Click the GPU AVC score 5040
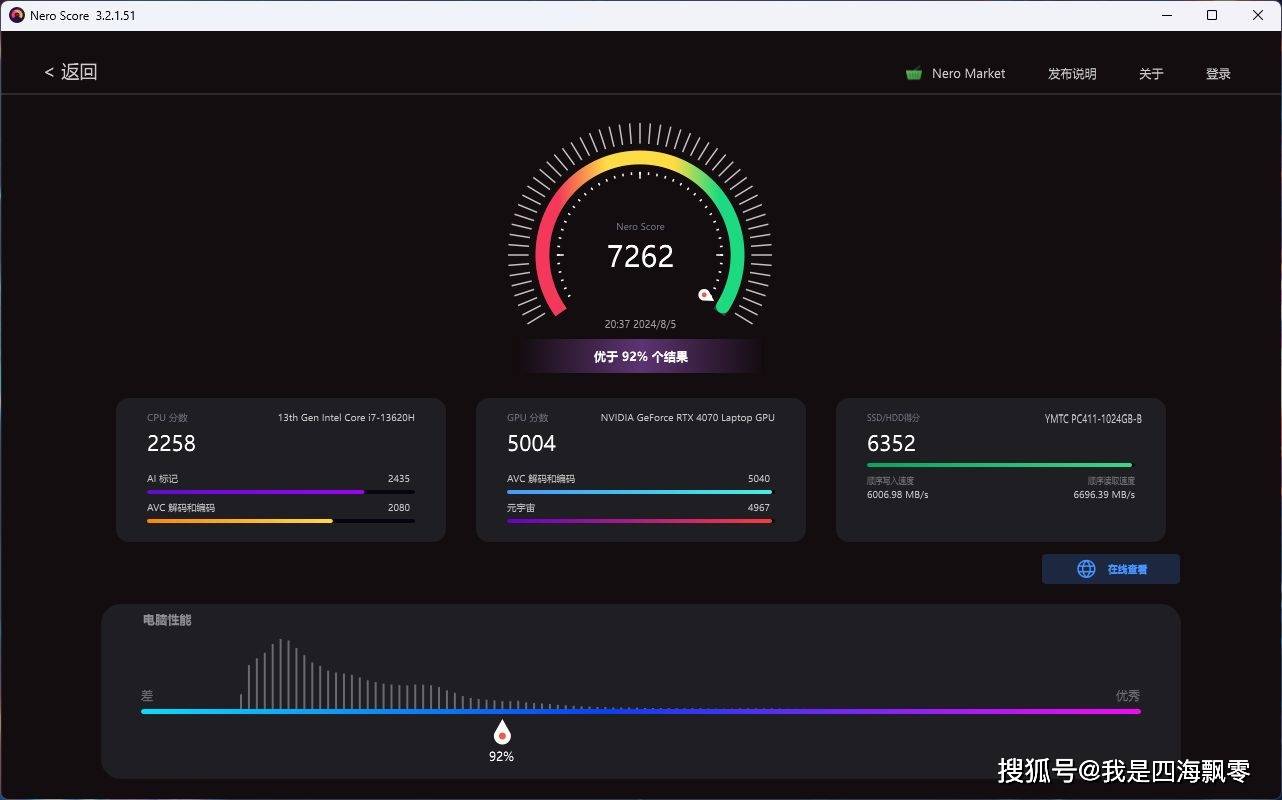 click(x=759, y=479)
